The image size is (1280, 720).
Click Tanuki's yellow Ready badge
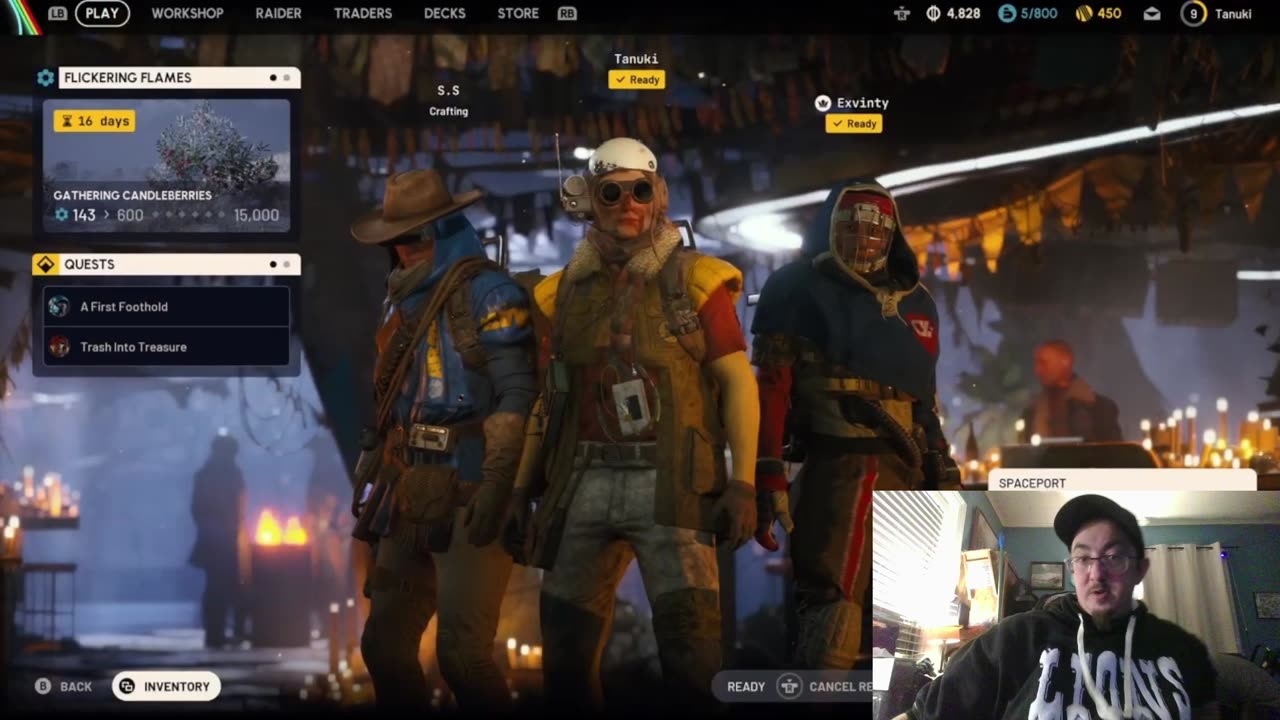(x=636, y=80)
